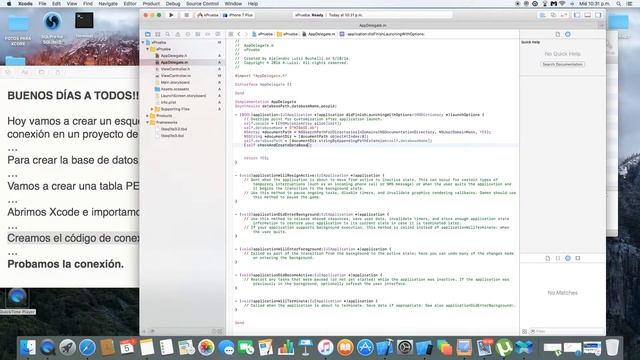Open iTunes from the Dock
640x360 pixels.
(325, 348)
